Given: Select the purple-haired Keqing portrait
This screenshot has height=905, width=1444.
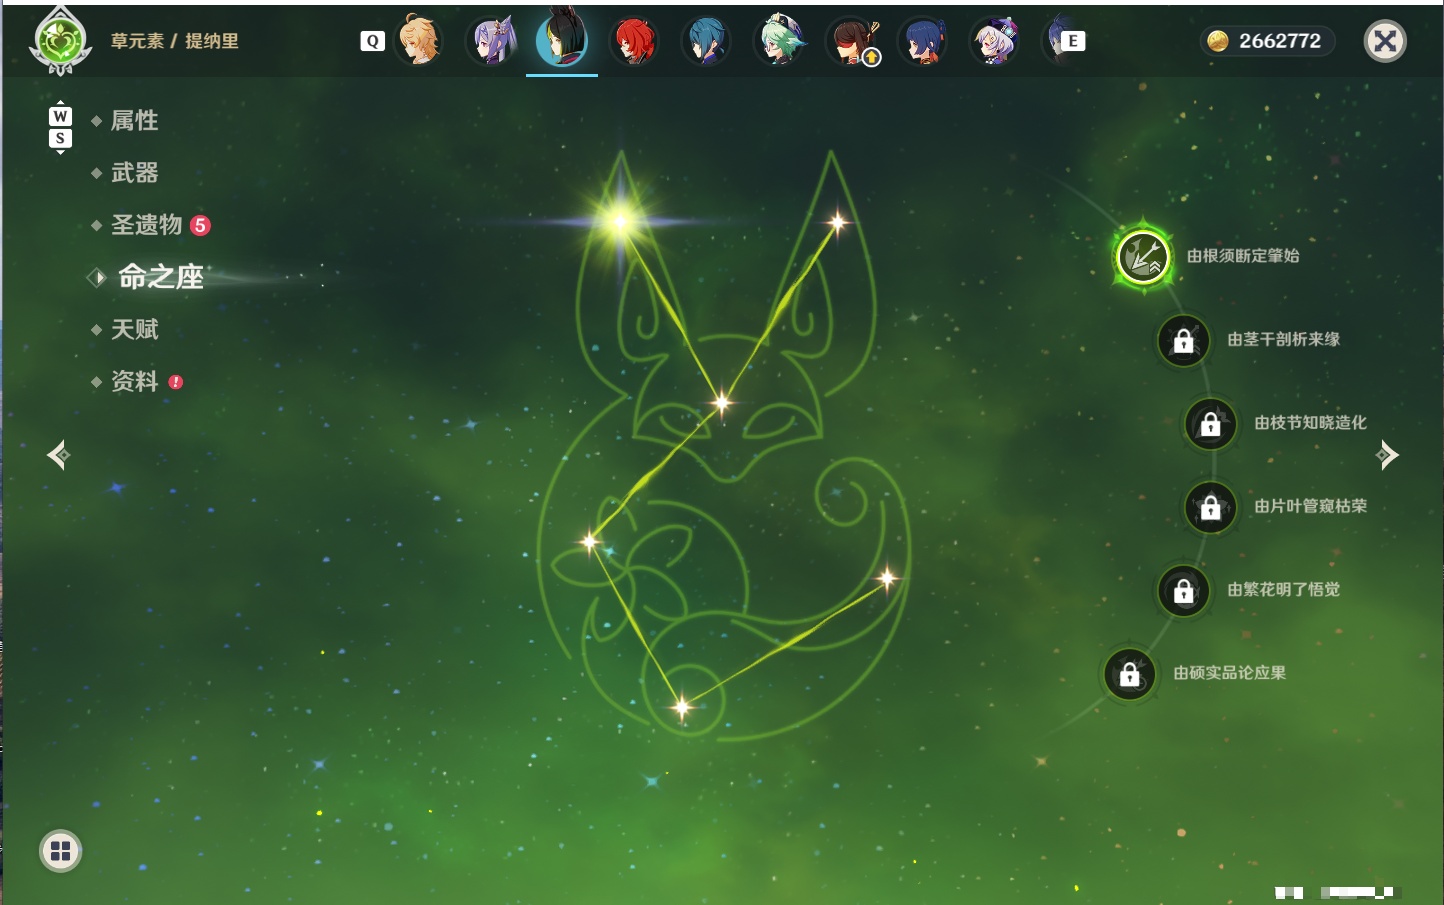Looking at the screenshot, I should click(x=491, y=41).
